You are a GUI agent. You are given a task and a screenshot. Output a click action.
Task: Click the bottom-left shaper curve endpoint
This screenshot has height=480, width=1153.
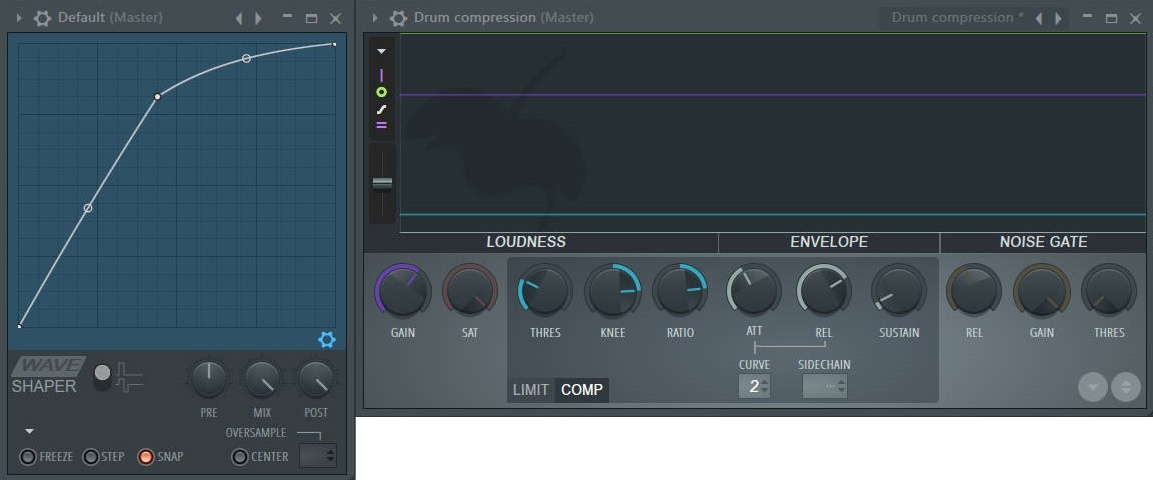[x=19, y=326]
